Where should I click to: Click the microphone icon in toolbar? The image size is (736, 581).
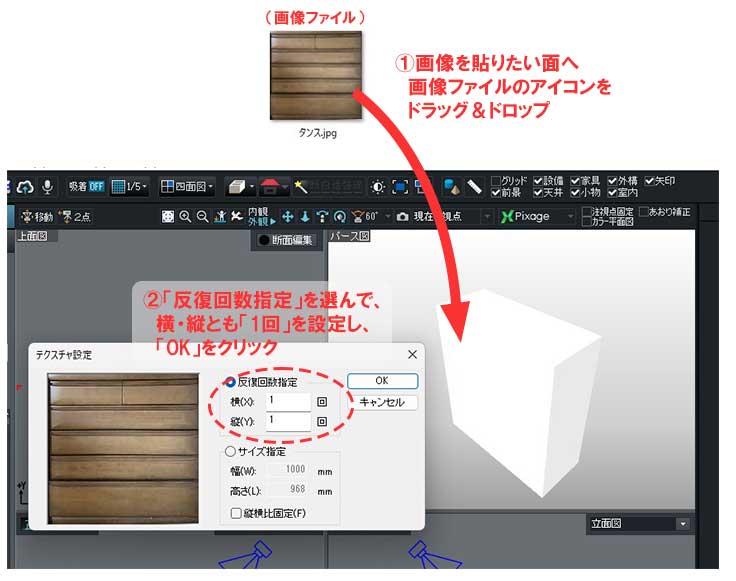[x=48, y=186]
